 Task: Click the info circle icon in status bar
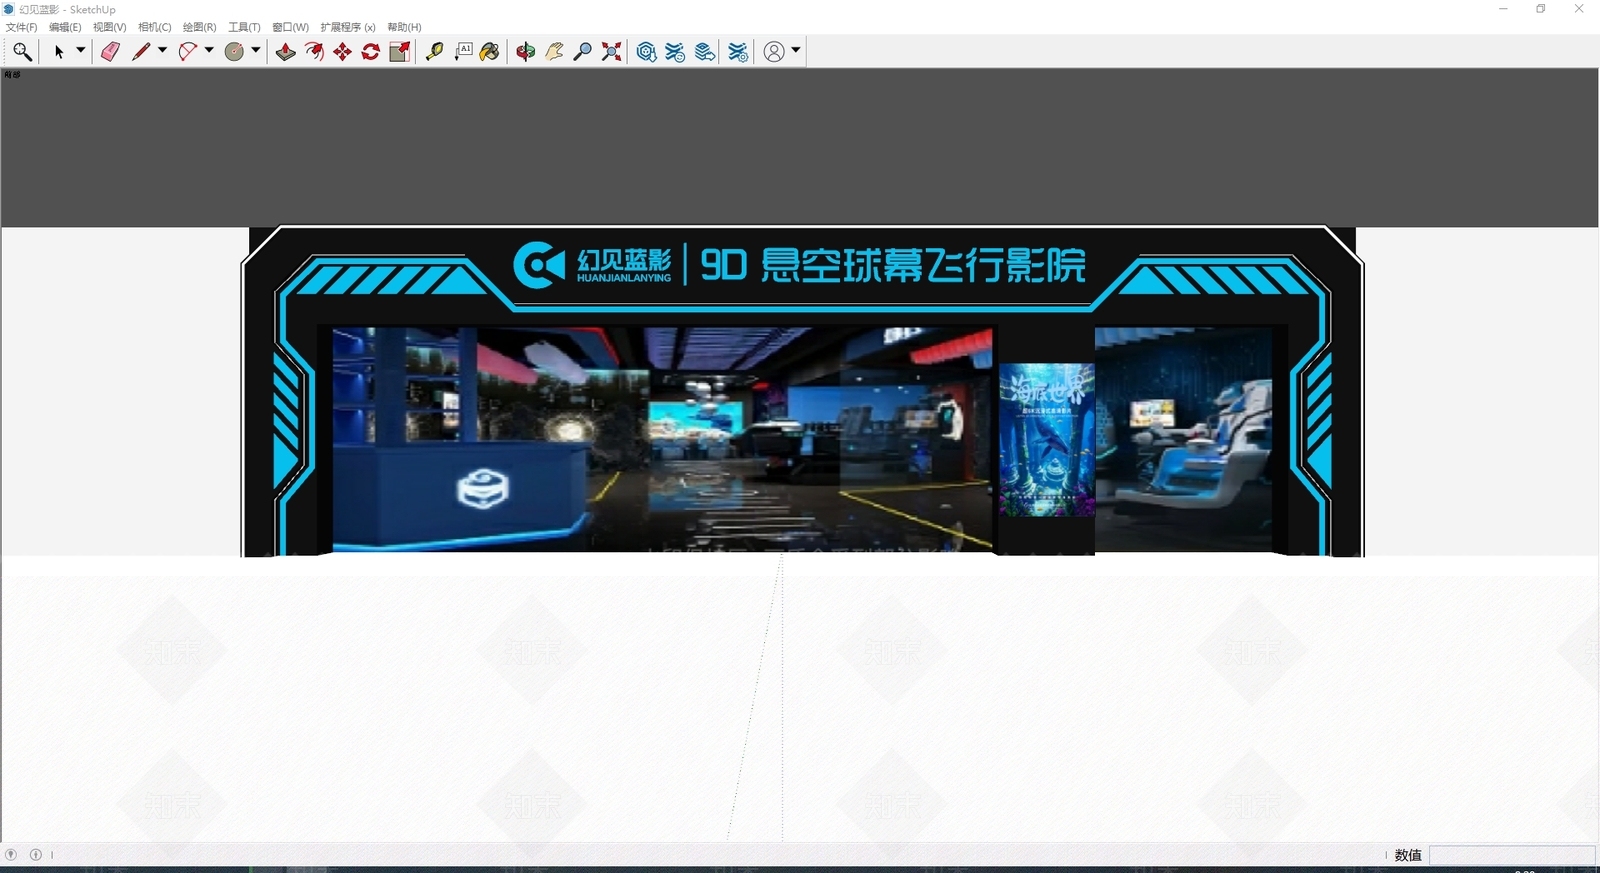[x=36, y=855]
